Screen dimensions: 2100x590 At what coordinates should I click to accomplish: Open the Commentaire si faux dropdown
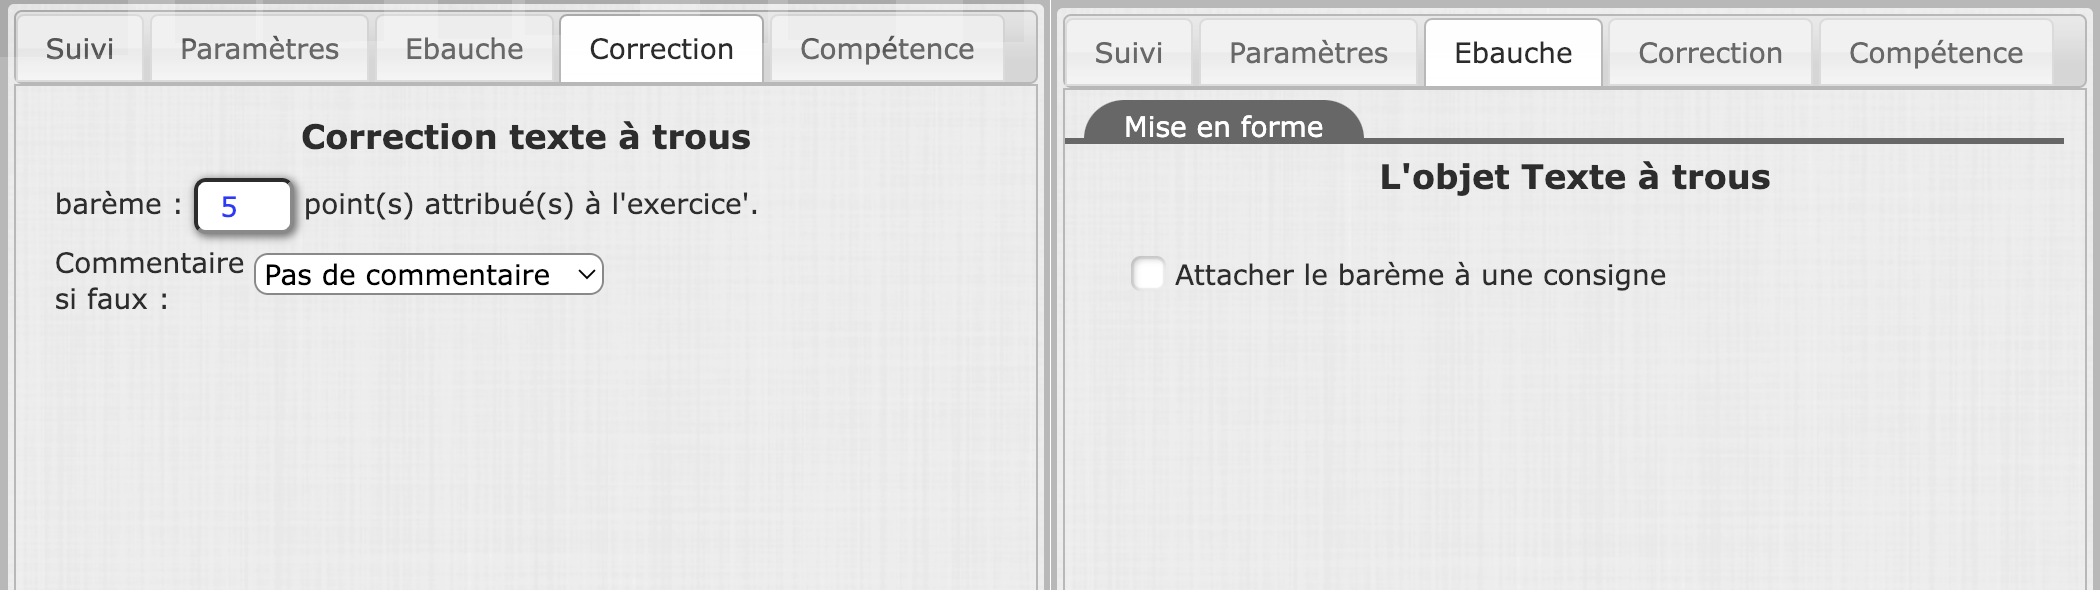[428, 275]
